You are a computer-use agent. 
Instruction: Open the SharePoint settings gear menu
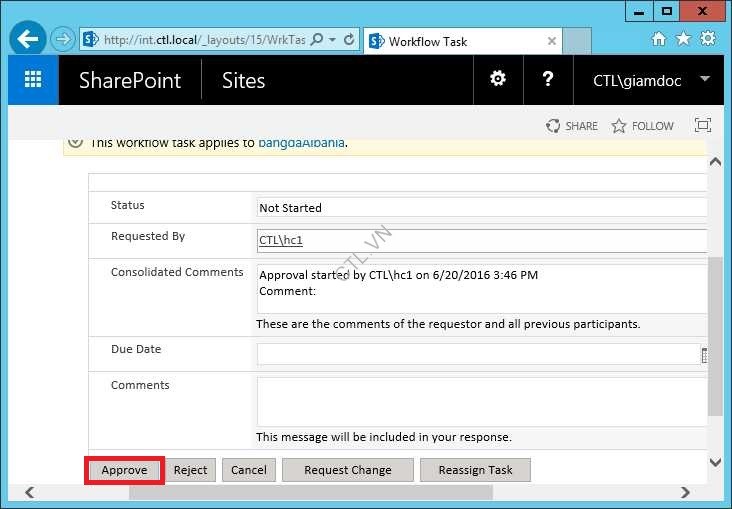pyautogui.click(x=497, y=80)
